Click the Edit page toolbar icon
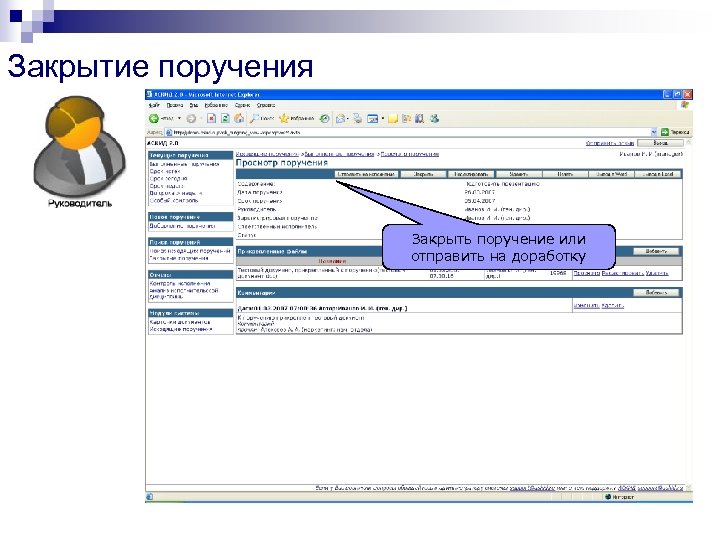 click(x=372, y=119)
